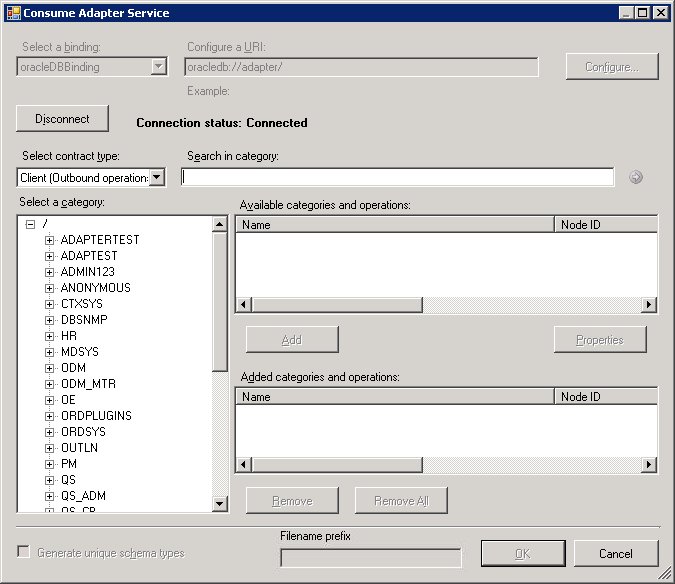This screenshot has height=584, width=675.
Task: Sort Added list by Node ID header
Action: coord(606,396)
